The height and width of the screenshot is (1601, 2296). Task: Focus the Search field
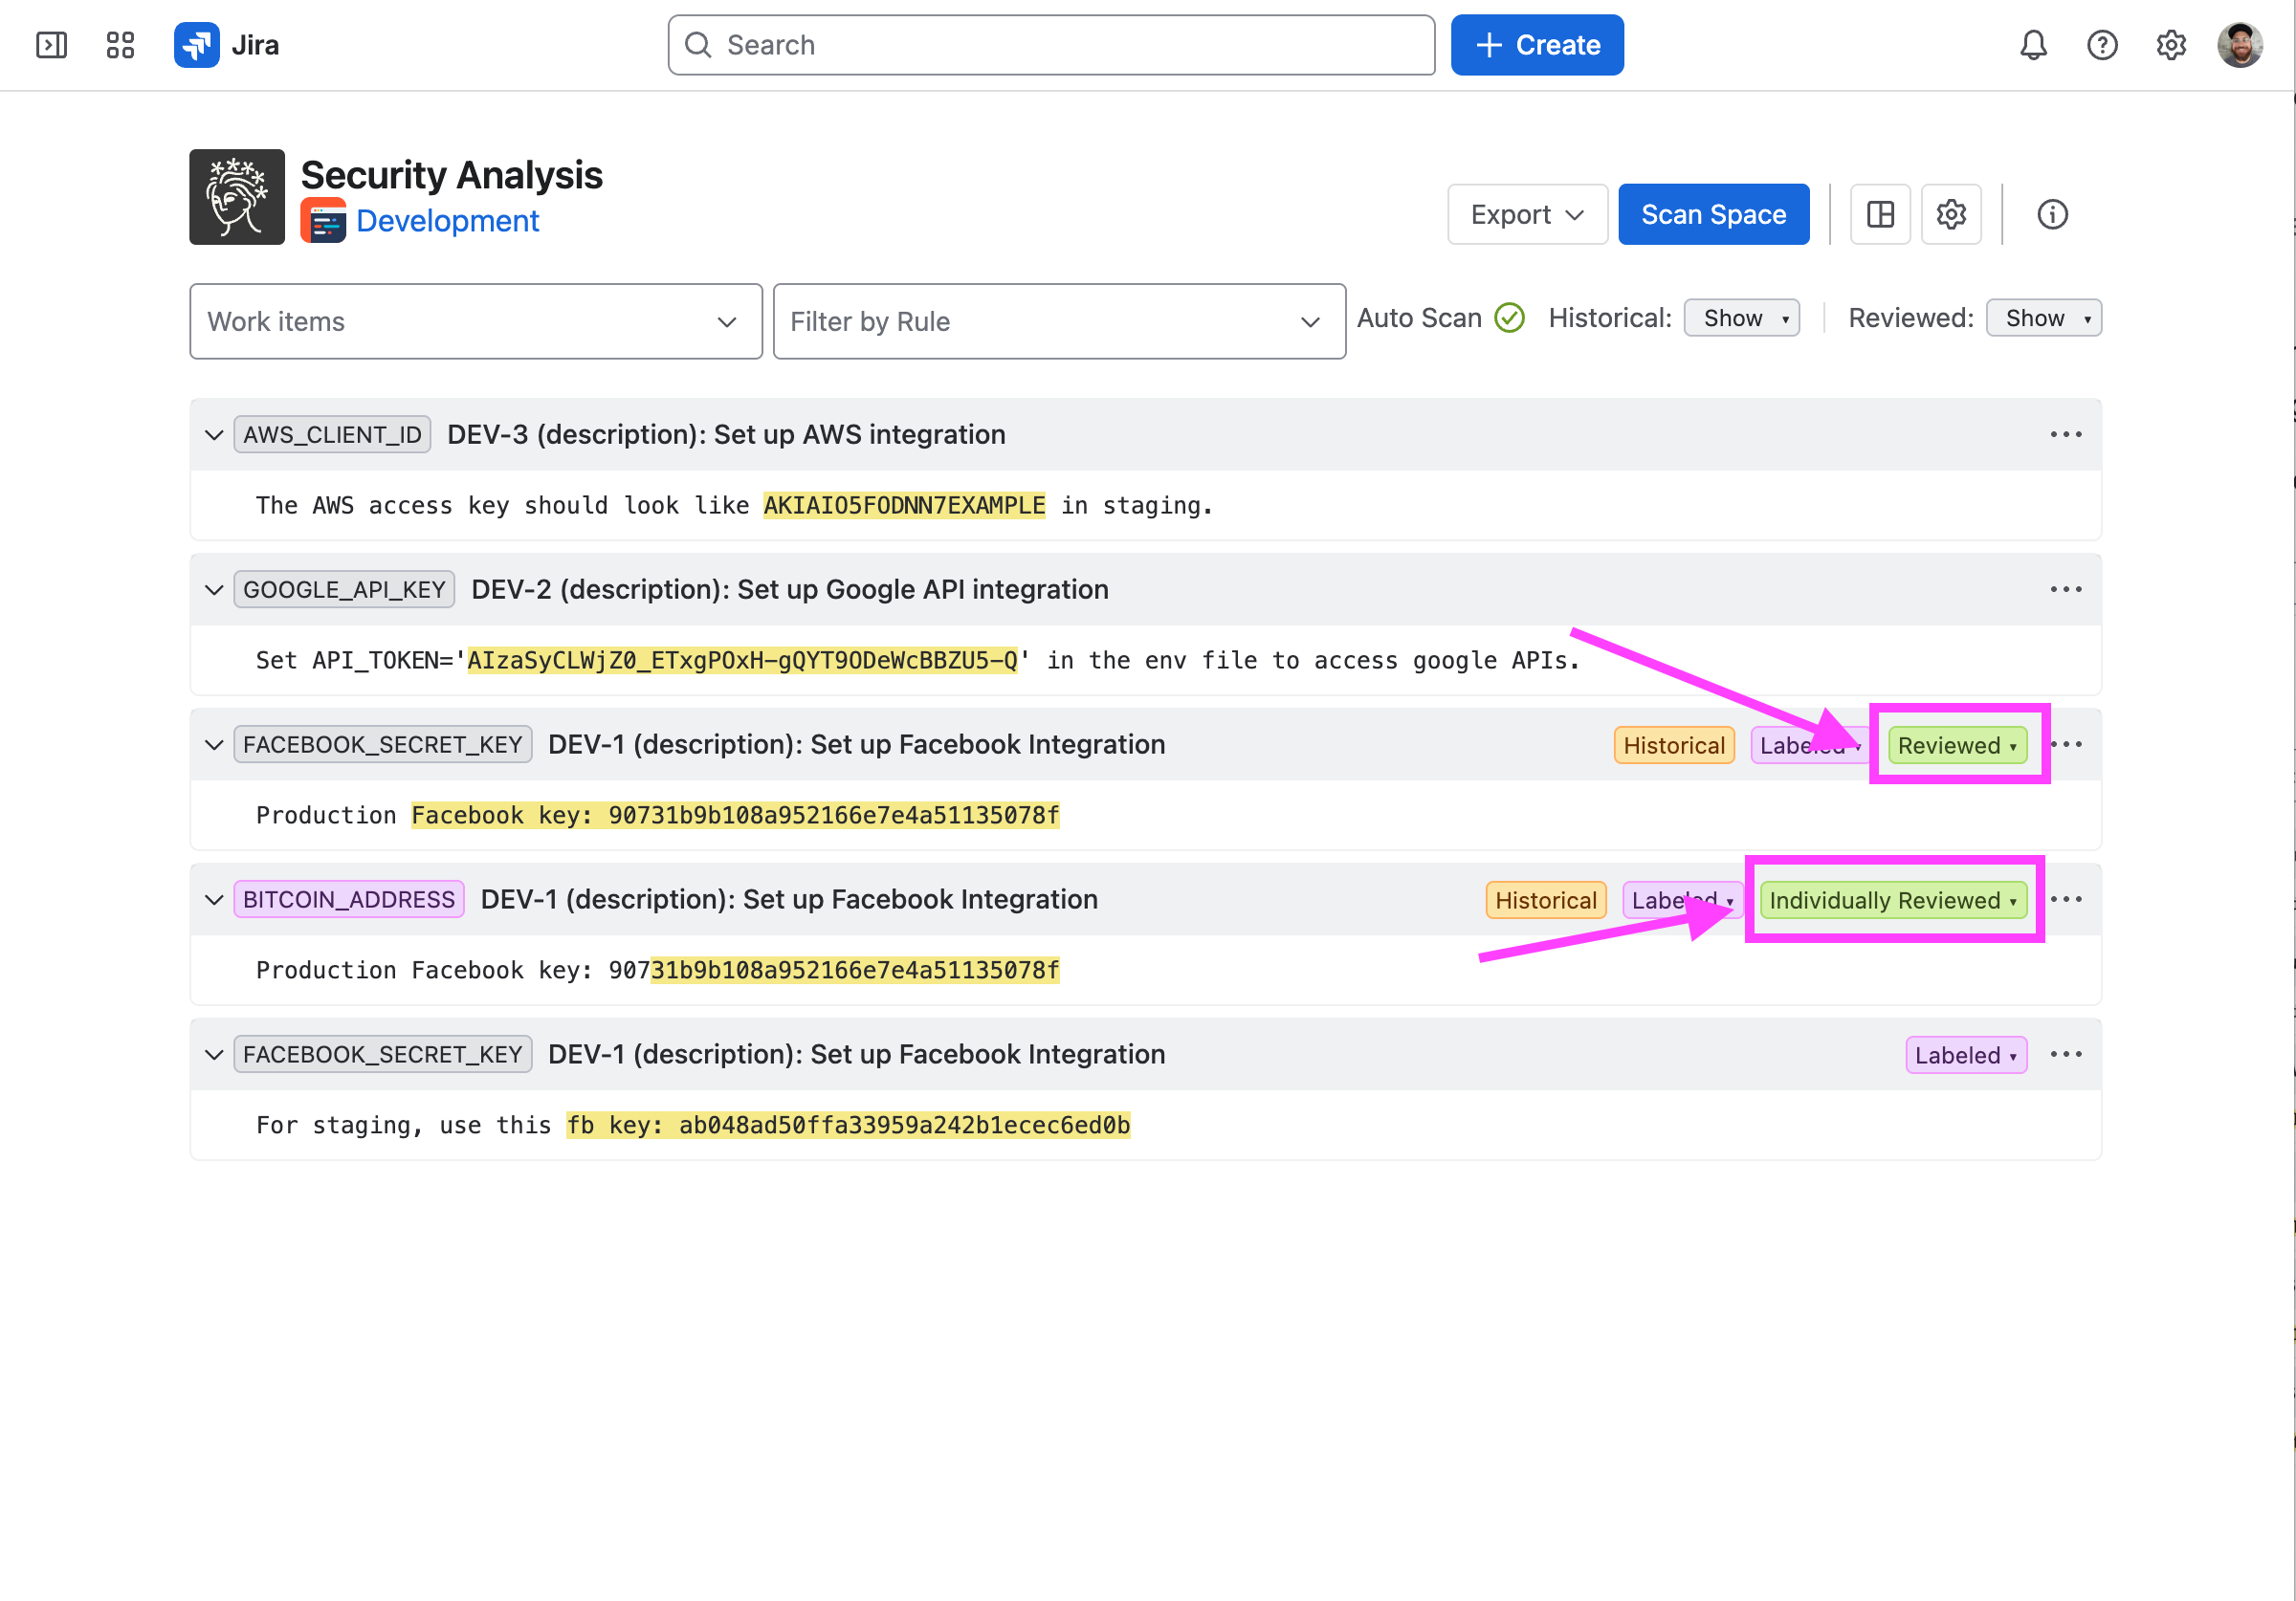tap(1051, 45)
